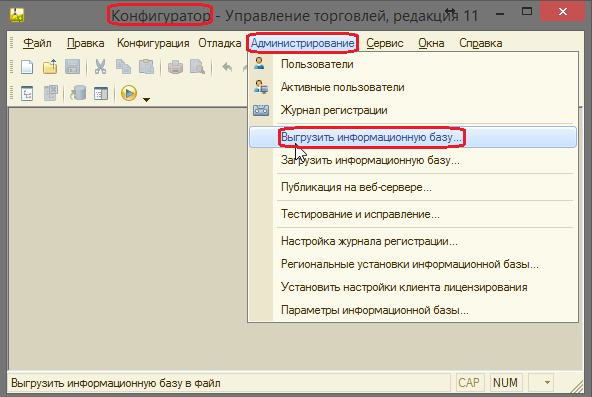Open Настройка журнала регистрации...

coord(413,241)
